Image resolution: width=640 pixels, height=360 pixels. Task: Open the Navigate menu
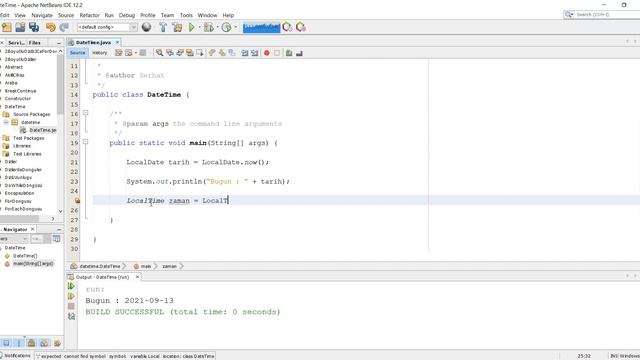pyautogui.click(x=42, y=15)
